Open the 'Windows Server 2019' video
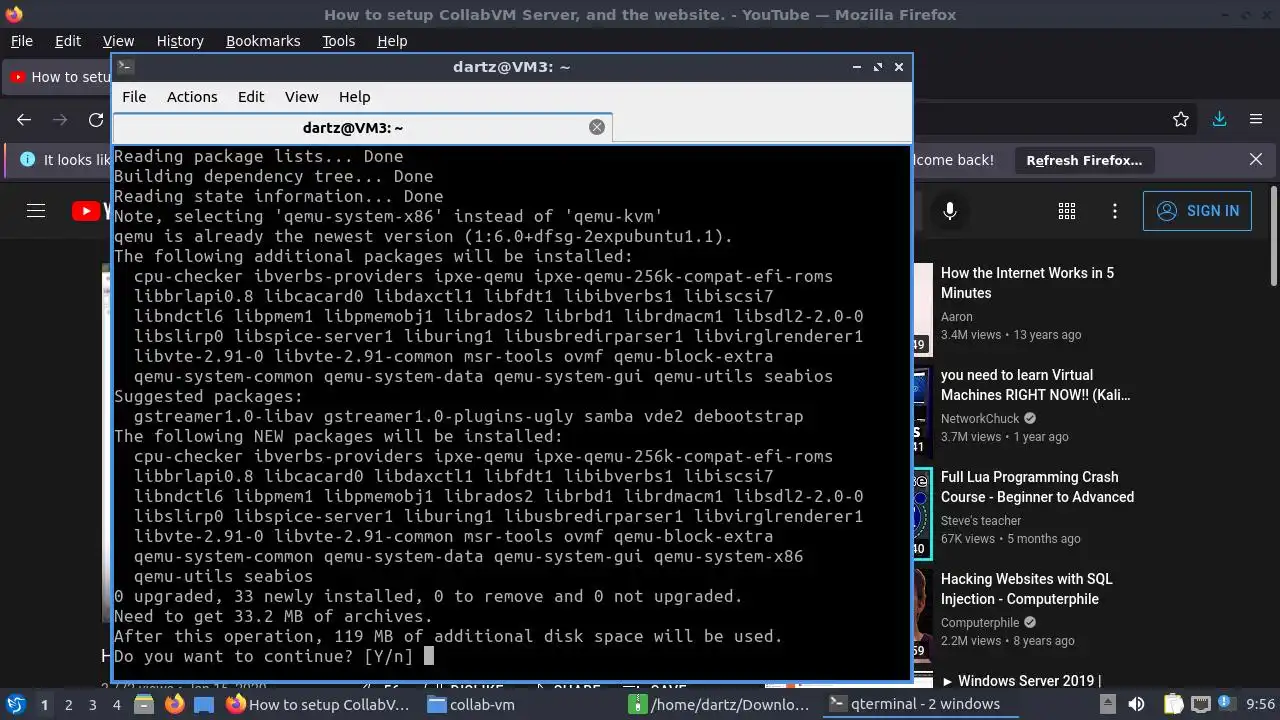The width and height of the screenshot is (1280, 720). tap(1022, 681)
